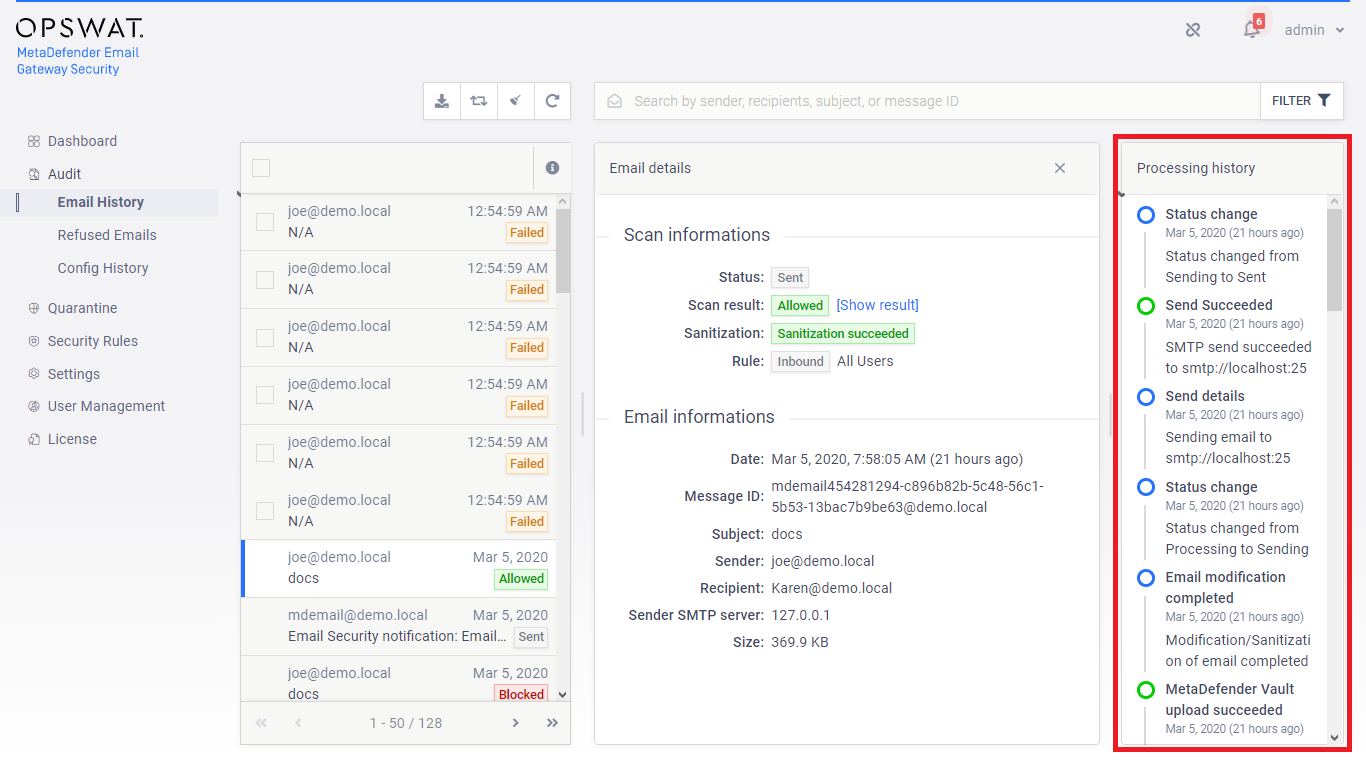Click the green Allowed scan result badge in details
This screenshot has width=1366, height=768.
click(x=800, y=306)
